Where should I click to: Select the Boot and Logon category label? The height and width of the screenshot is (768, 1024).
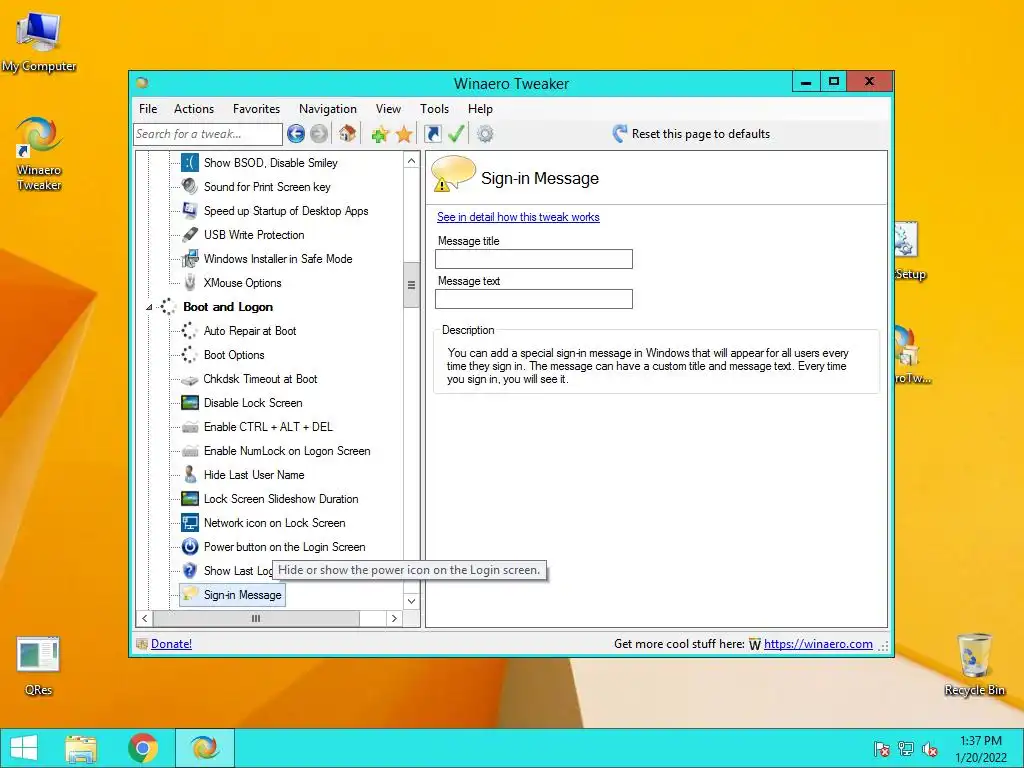click(x=228, y=307)
